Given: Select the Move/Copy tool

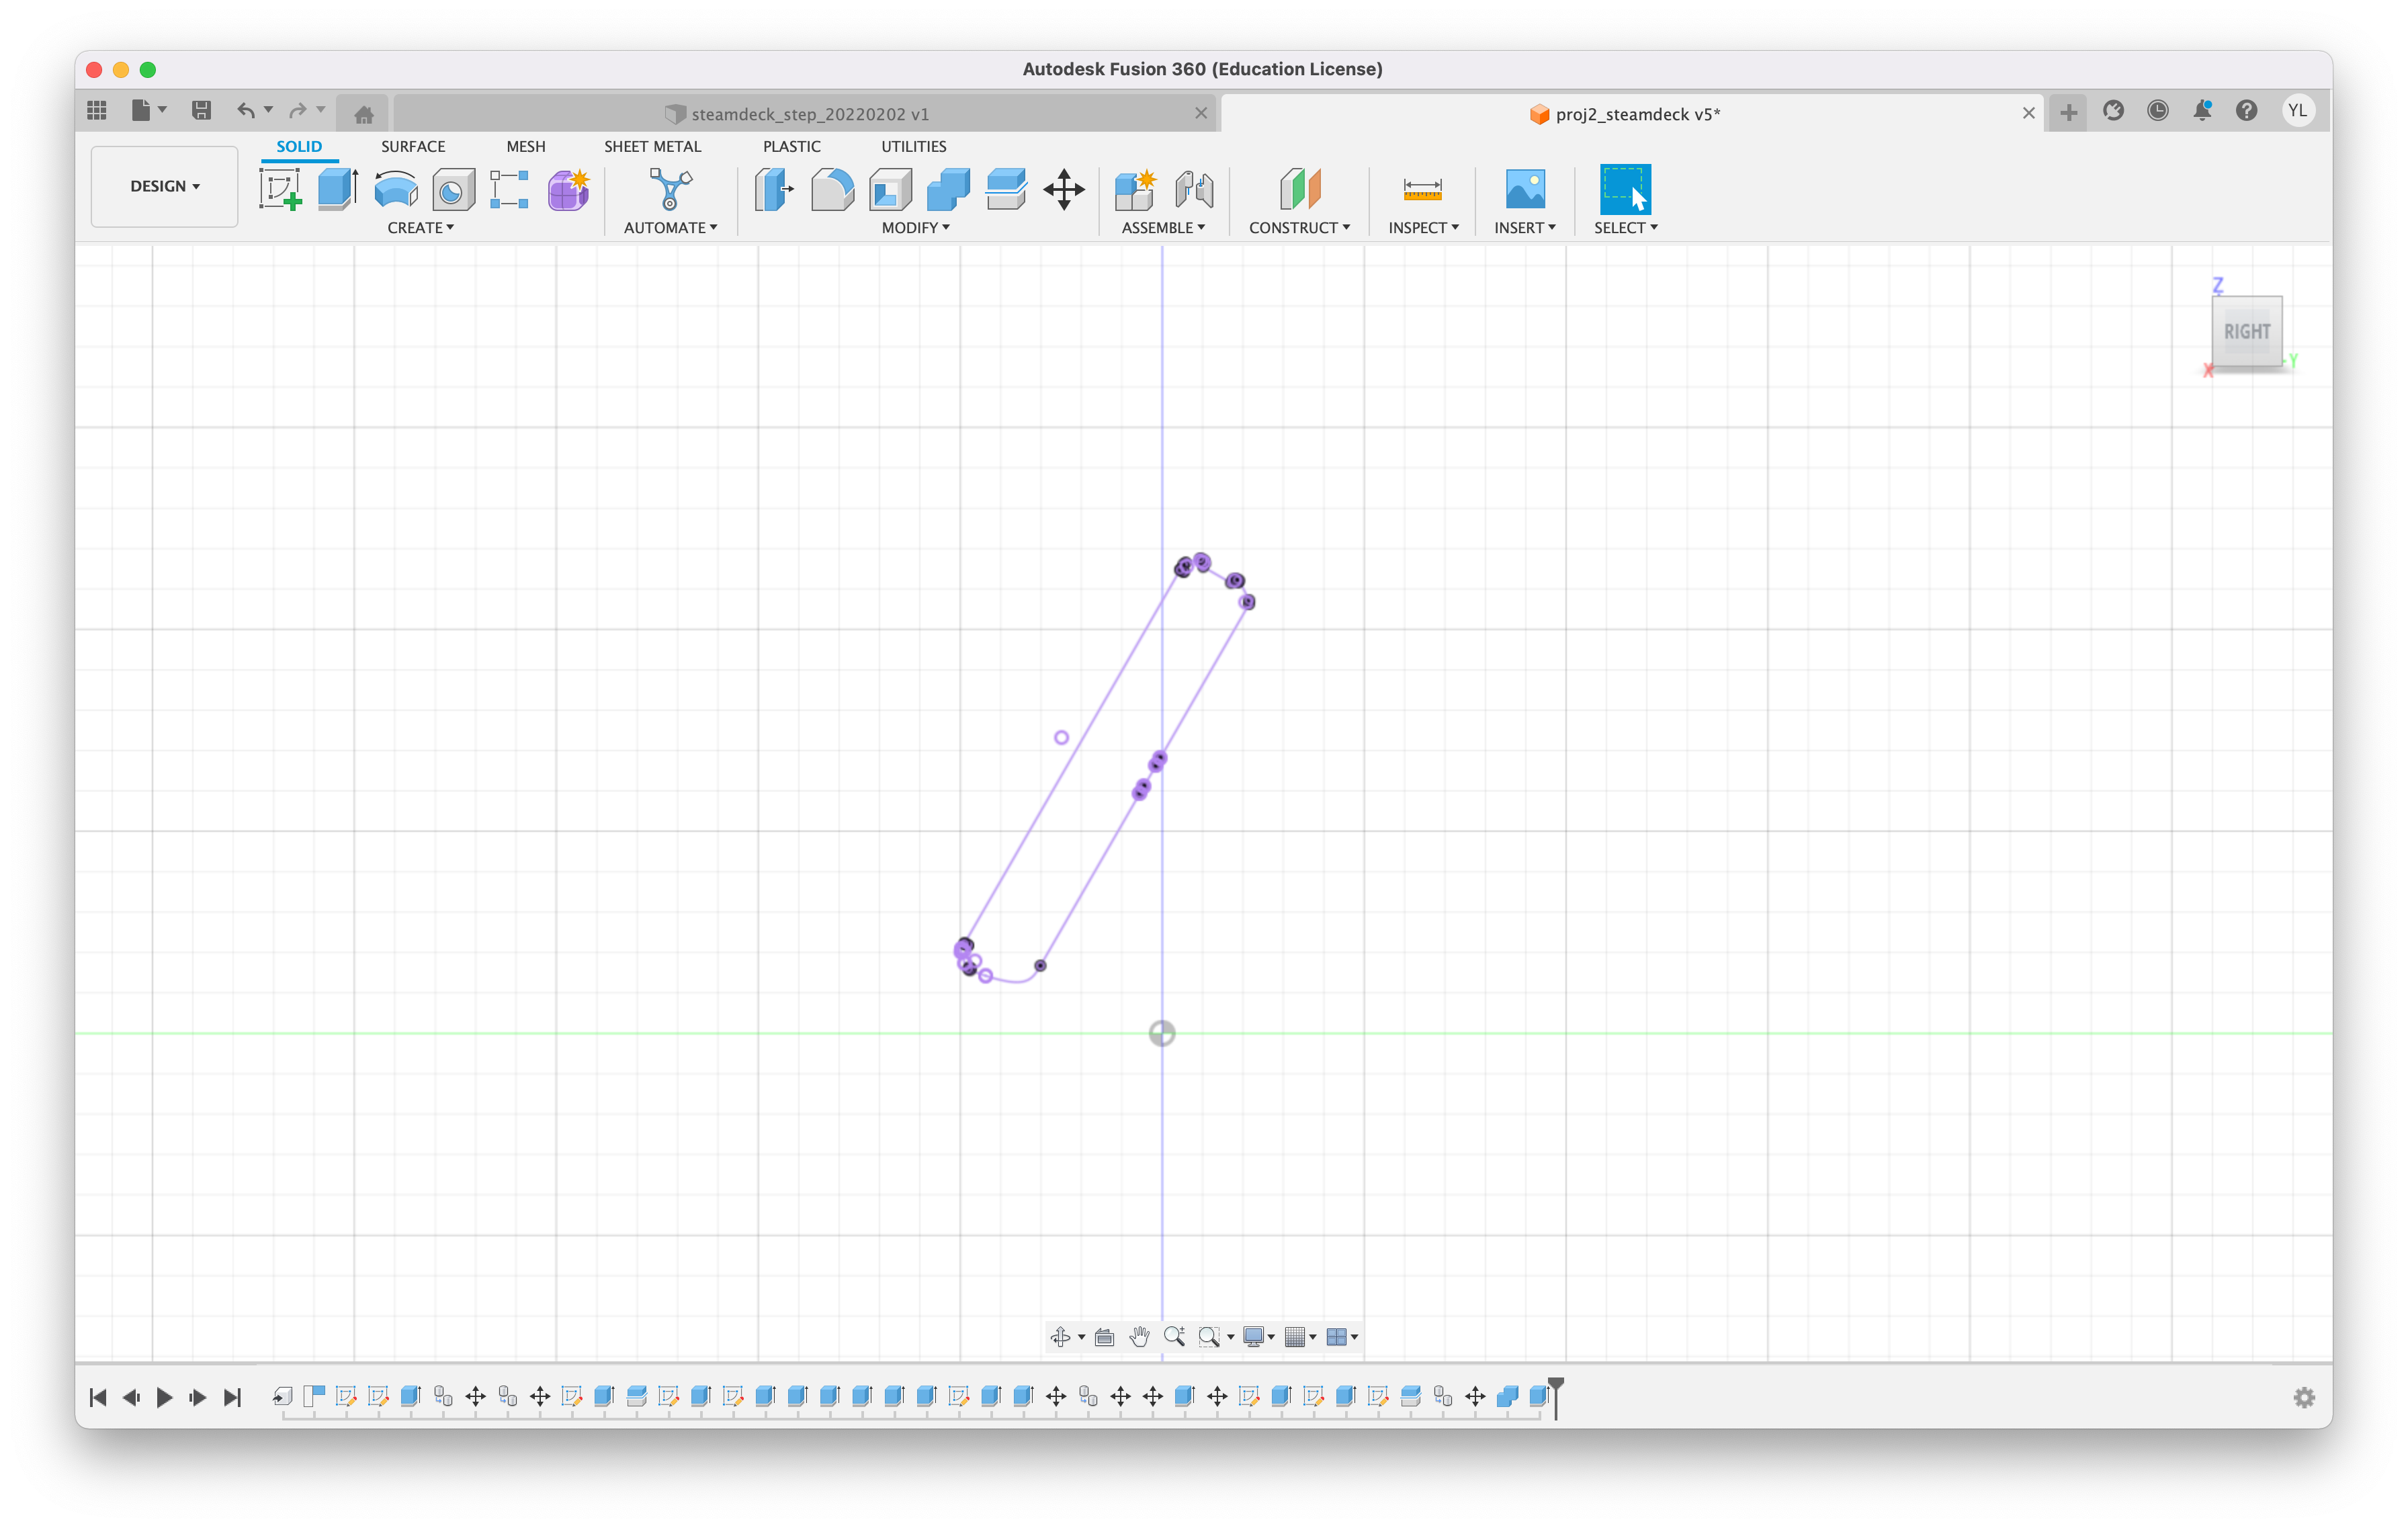Looking at the screenshot, I should pyautogui.click(x=1063, y=188).
